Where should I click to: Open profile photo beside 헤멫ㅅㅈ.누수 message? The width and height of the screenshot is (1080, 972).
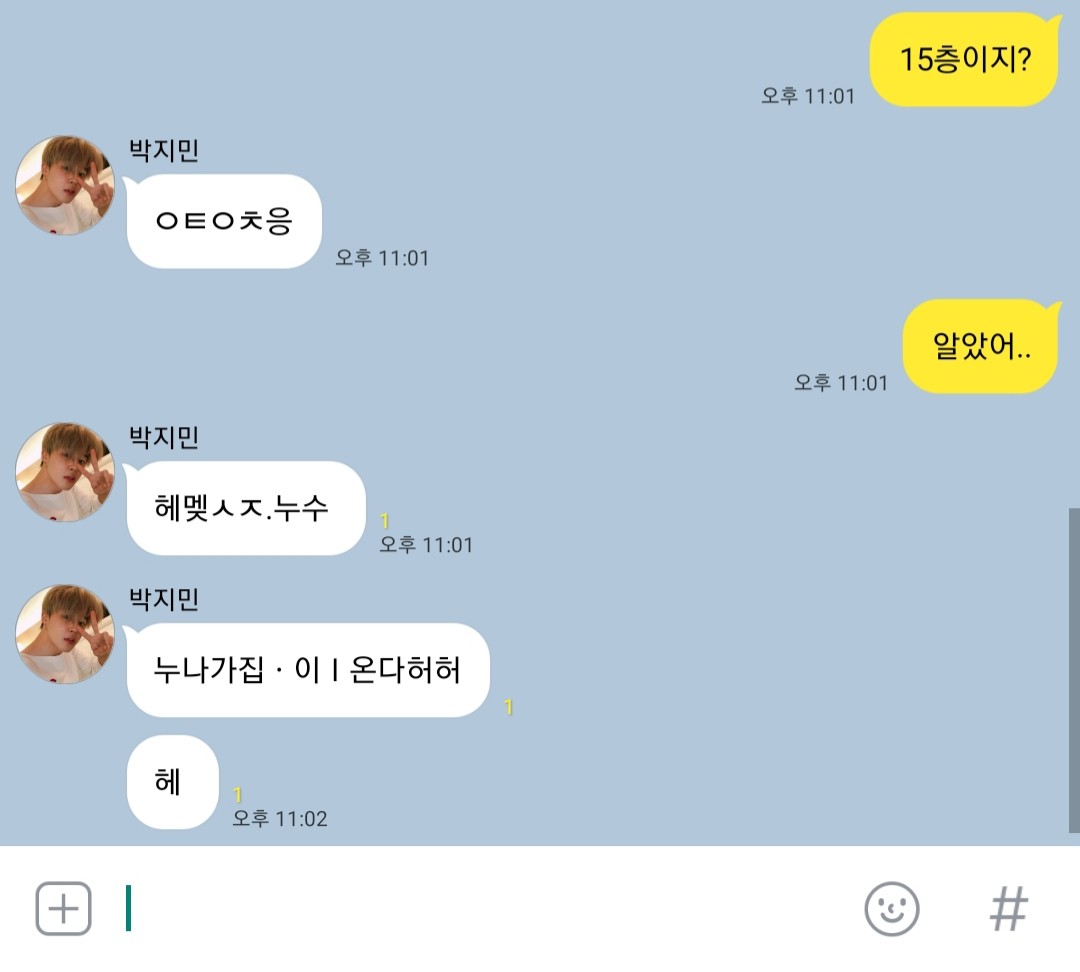tap(65, 472)
